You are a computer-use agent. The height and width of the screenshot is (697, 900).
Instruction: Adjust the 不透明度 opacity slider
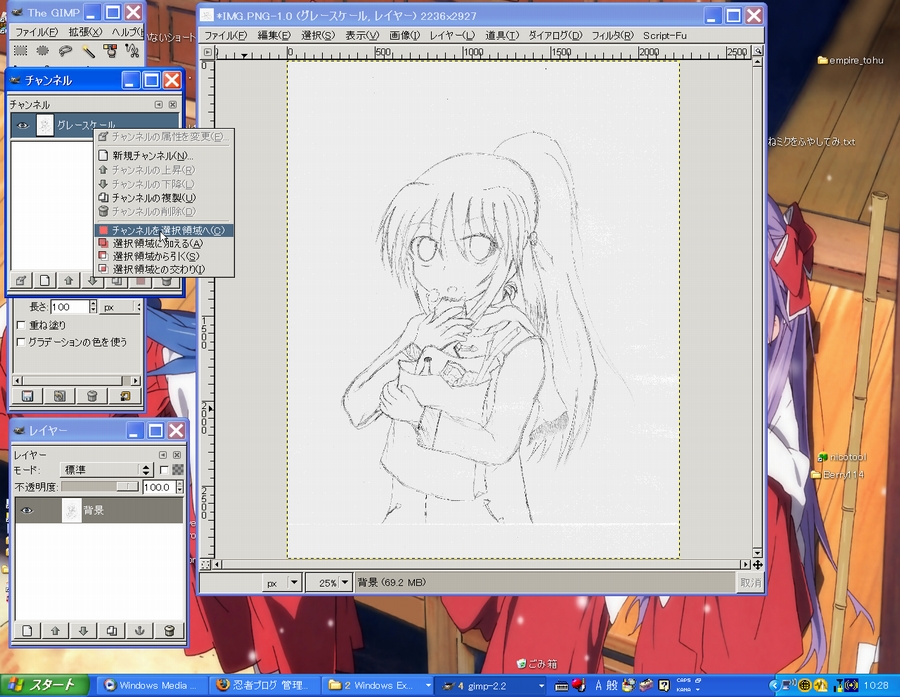100,487
